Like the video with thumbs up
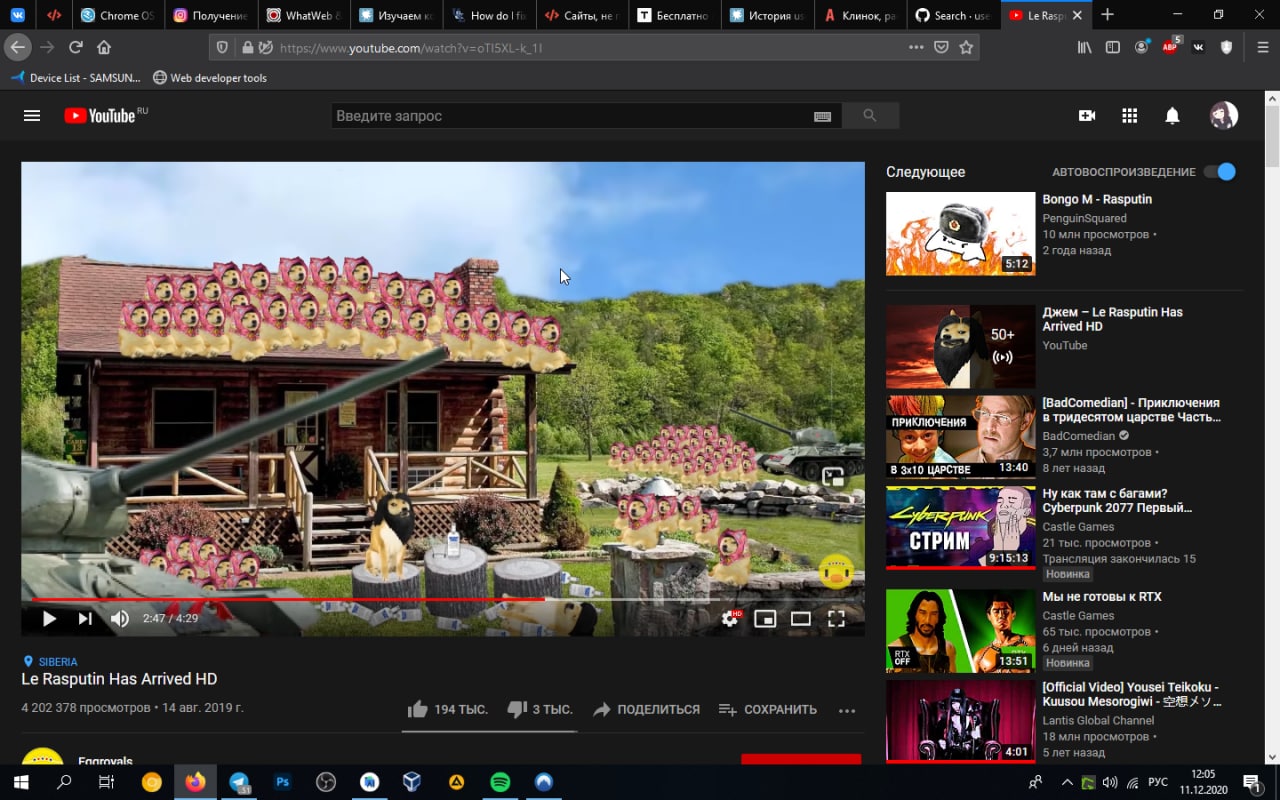 tap(447, 709)
